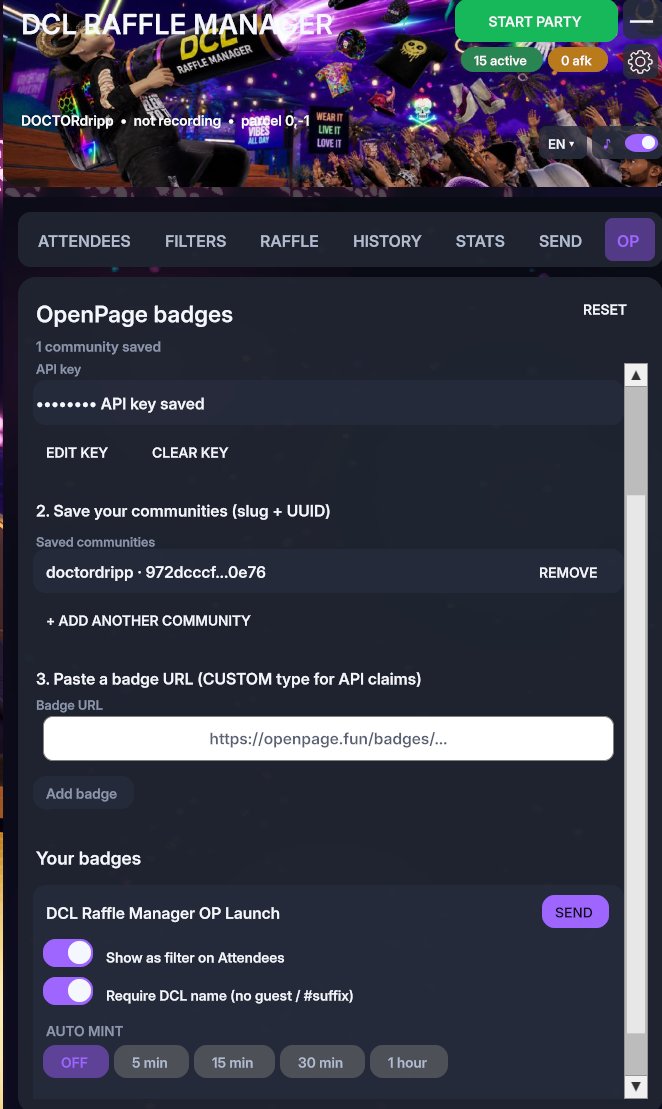Click the vertical scrollbar thumb
Image resolution: width=662 pixels, height=1109 pixels.
tap(636, 441)
